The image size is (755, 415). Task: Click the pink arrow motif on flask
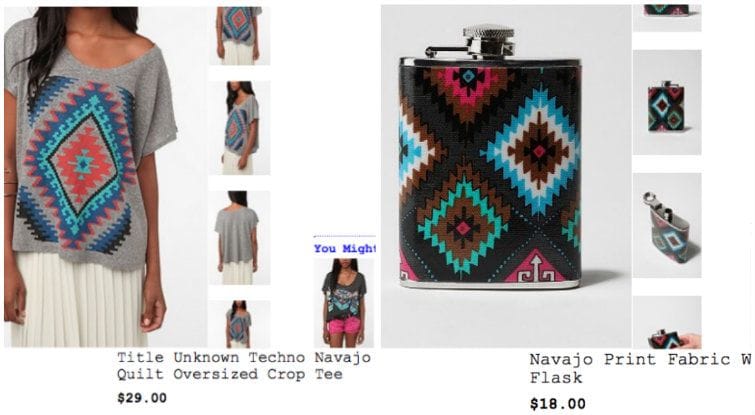[x=534, y=267]
